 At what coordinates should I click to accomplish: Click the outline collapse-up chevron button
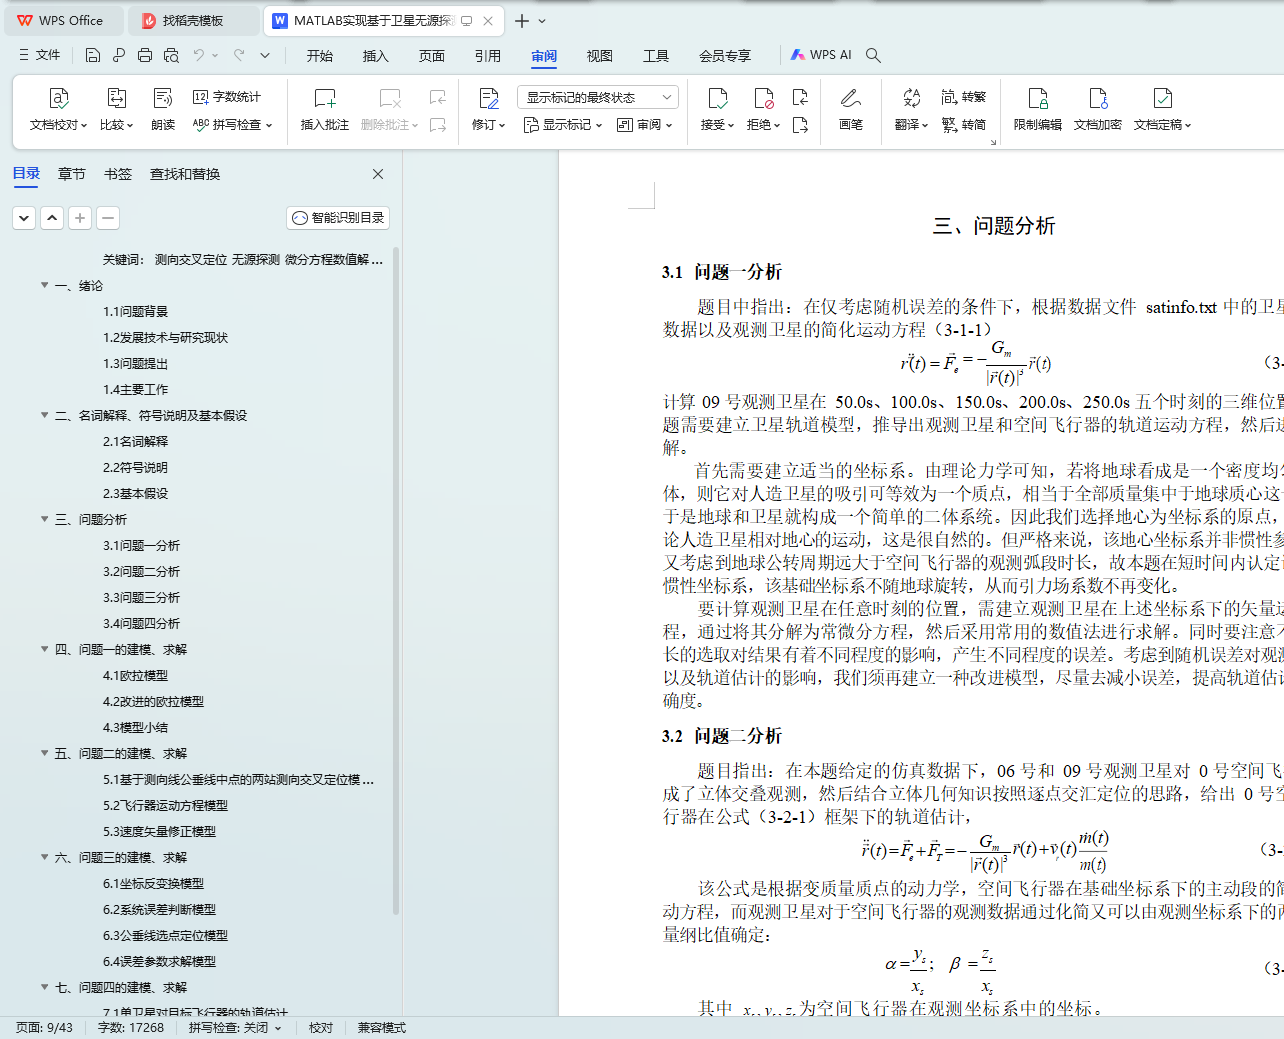(53, 217)
